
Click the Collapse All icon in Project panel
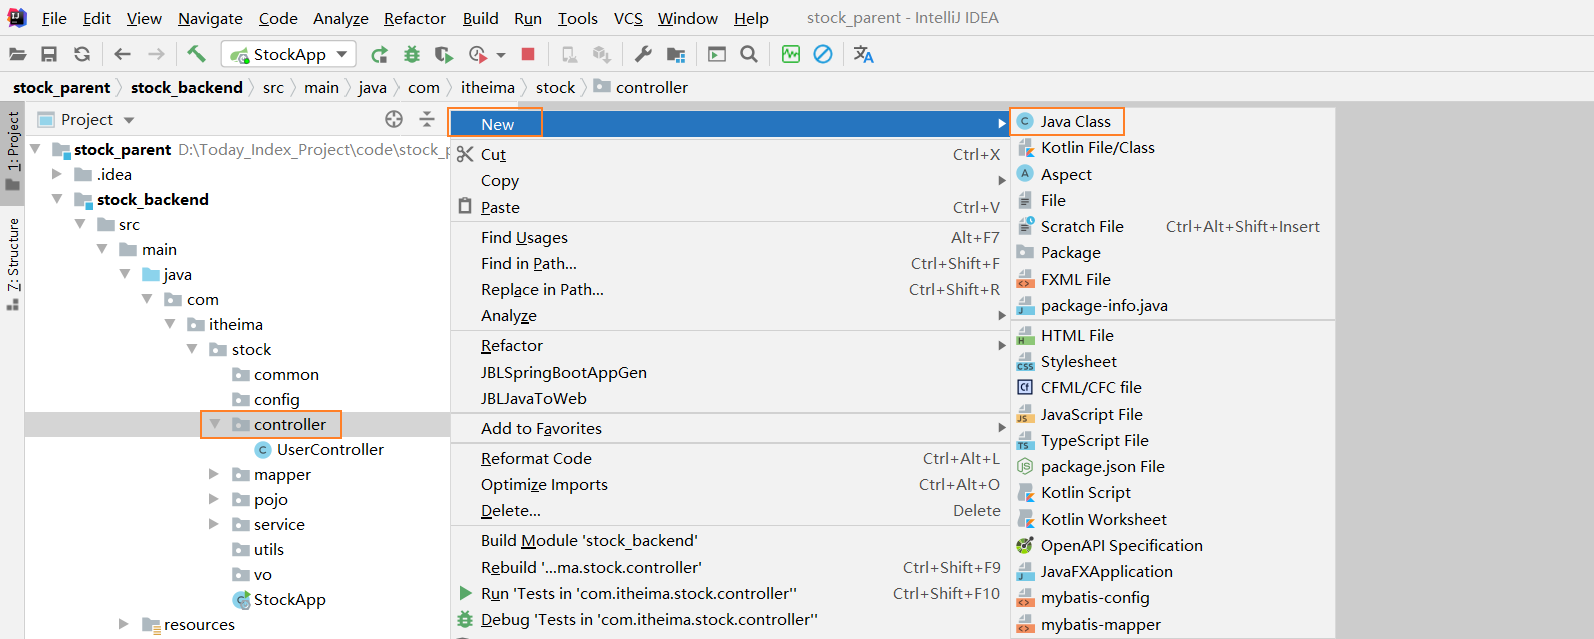point(427,119)
